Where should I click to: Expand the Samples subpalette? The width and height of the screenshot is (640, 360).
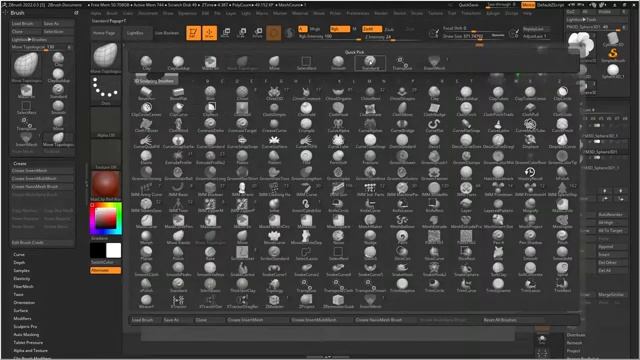[x=21, y=270]
